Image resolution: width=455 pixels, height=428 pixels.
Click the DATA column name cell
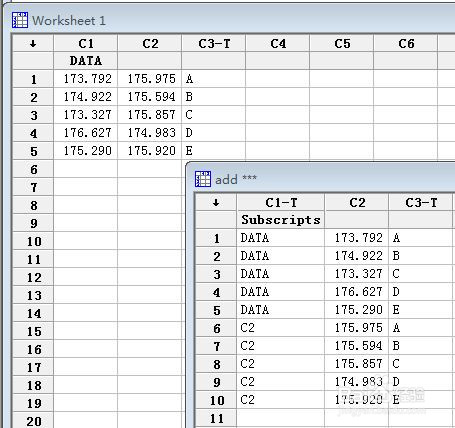(x=86, y=61)
